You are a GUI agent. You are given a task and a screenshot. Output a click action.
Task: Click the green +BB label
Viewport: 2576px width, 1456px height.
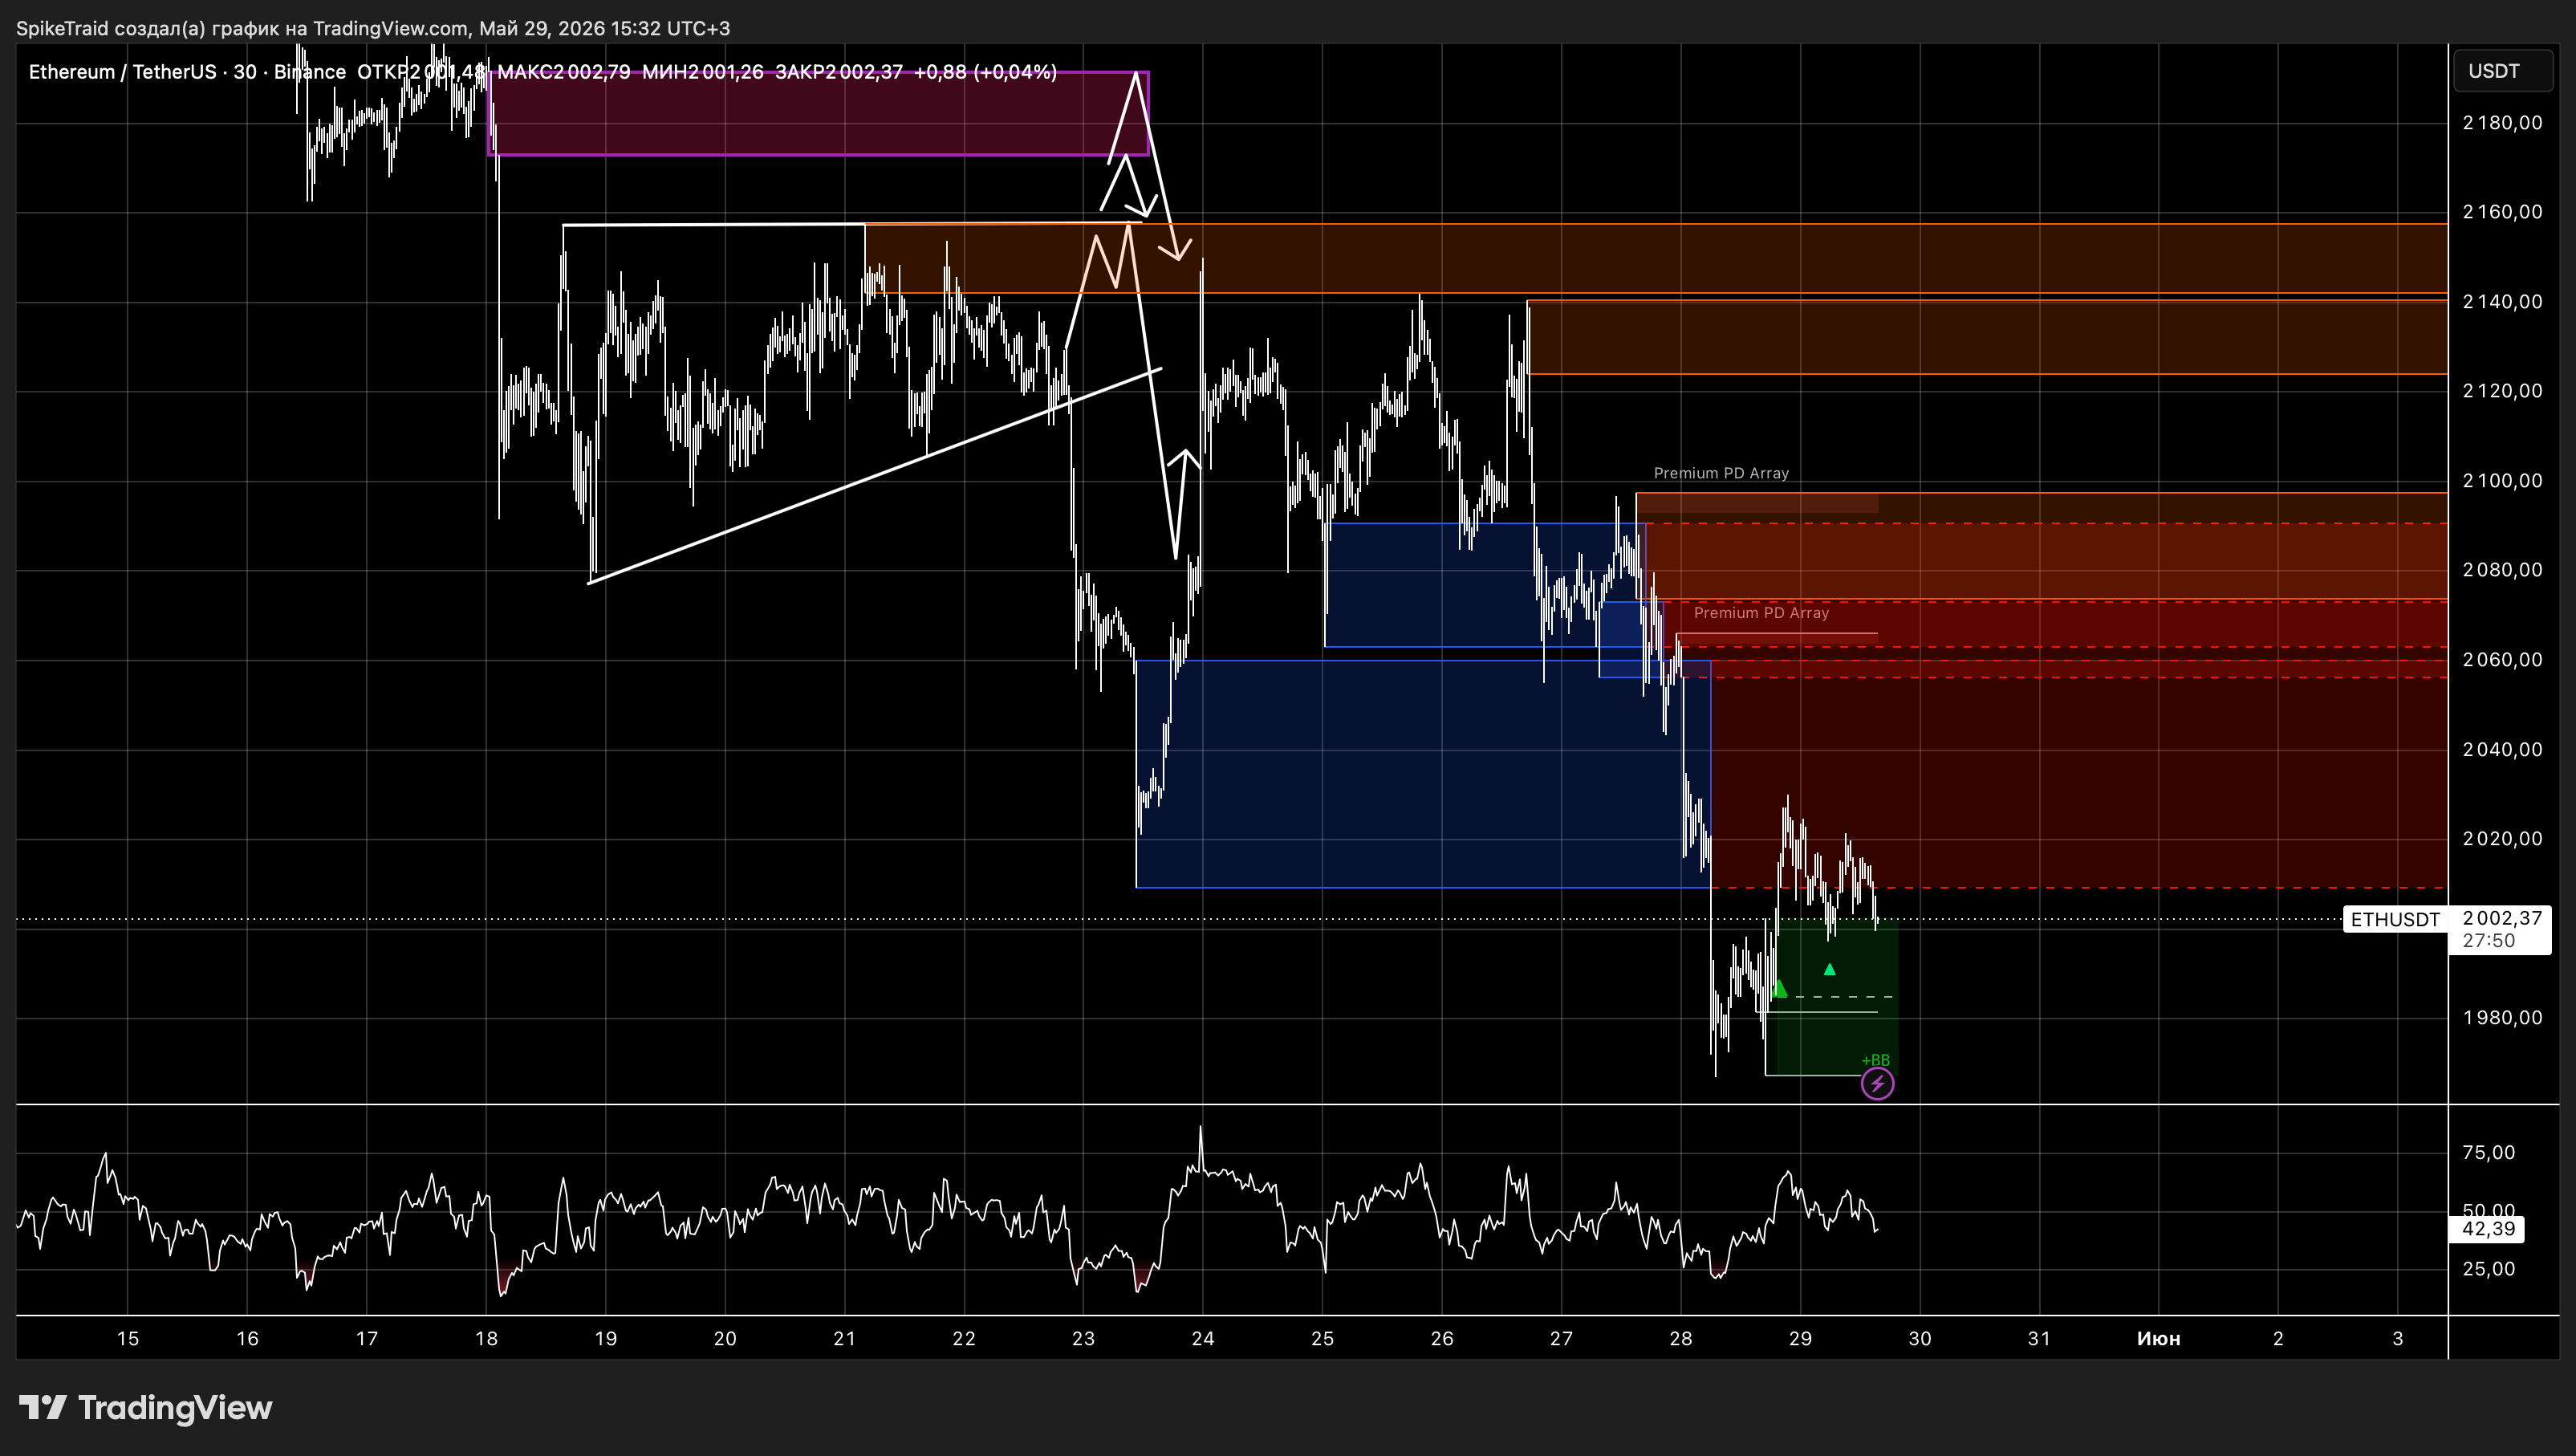click(1875, 1060)
